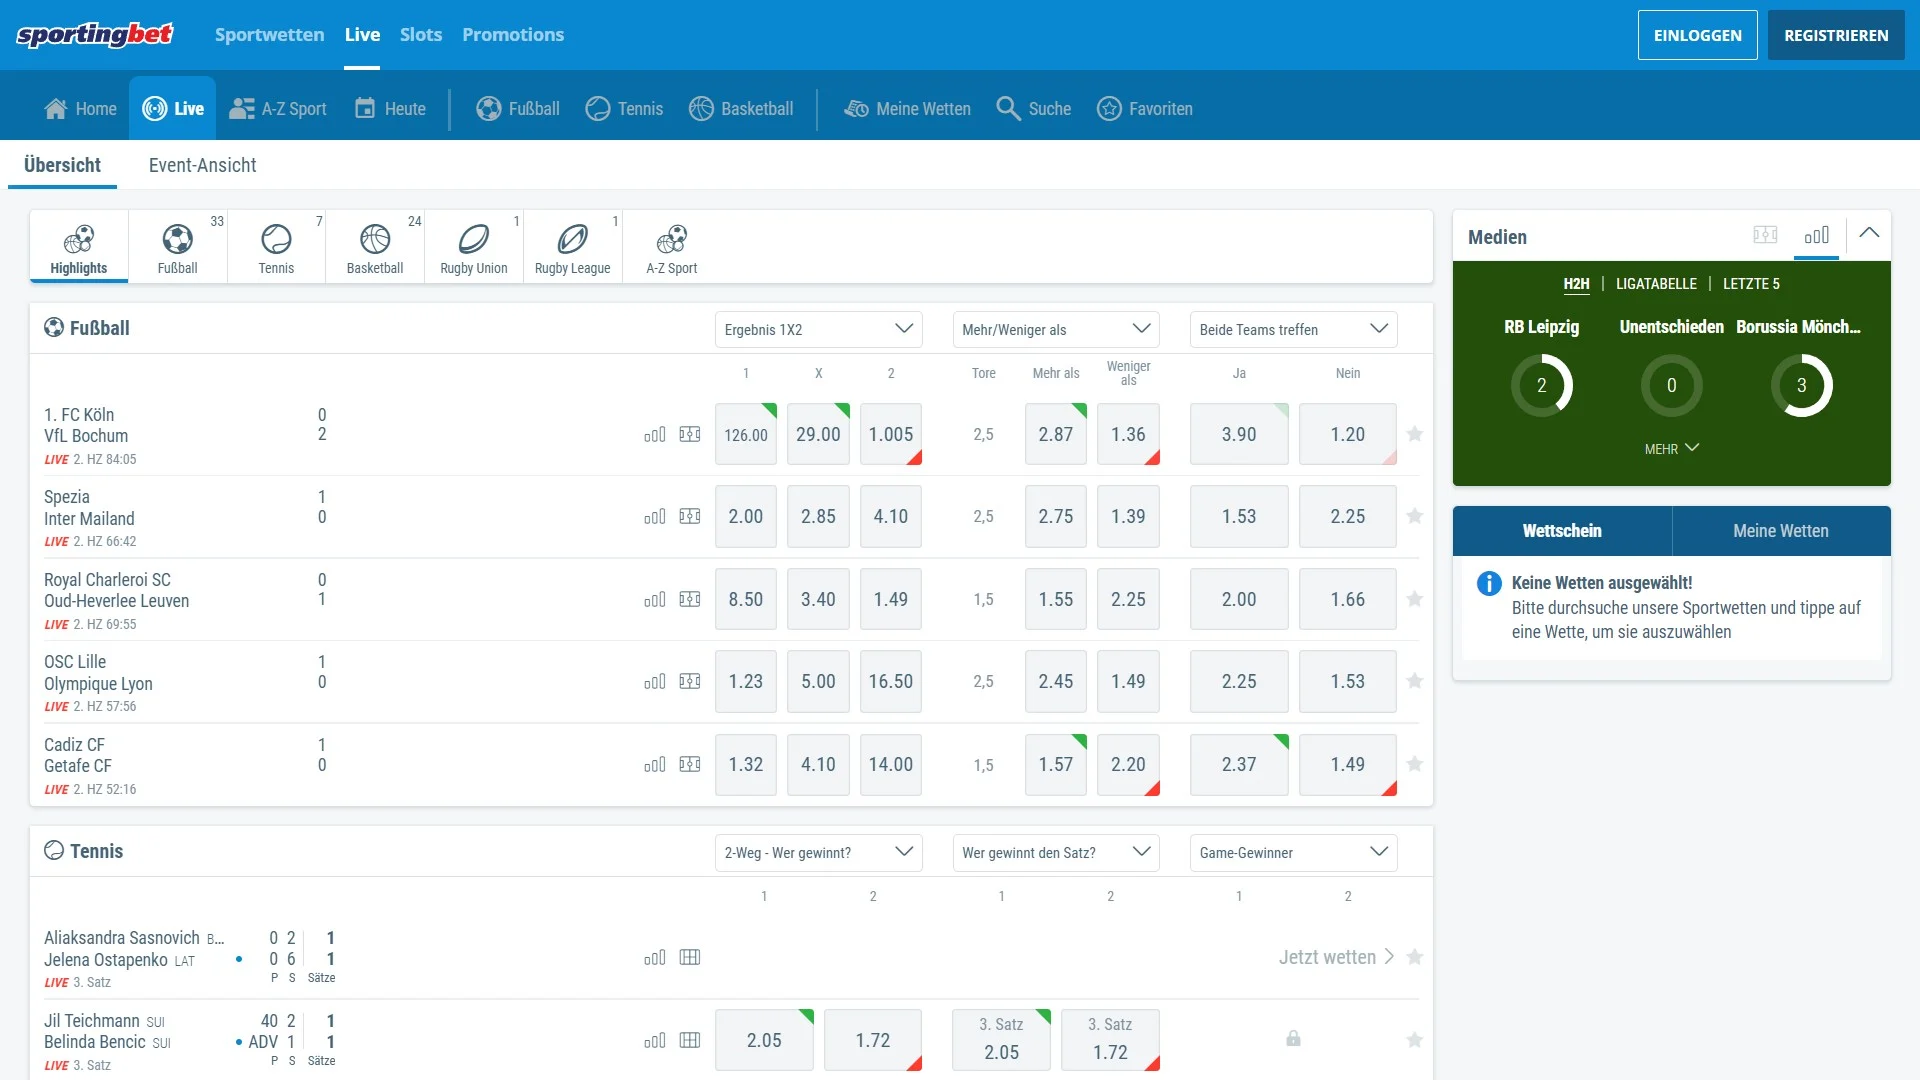Open the Suche magnifier icon

click(x=1008, y=108)
